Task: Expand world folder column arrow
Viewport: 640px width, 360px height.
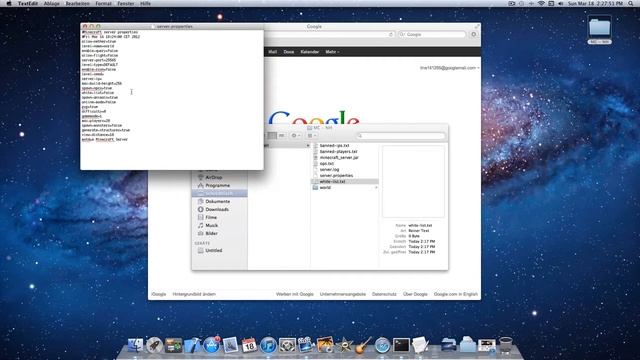Action: click(x=376, y=187)
